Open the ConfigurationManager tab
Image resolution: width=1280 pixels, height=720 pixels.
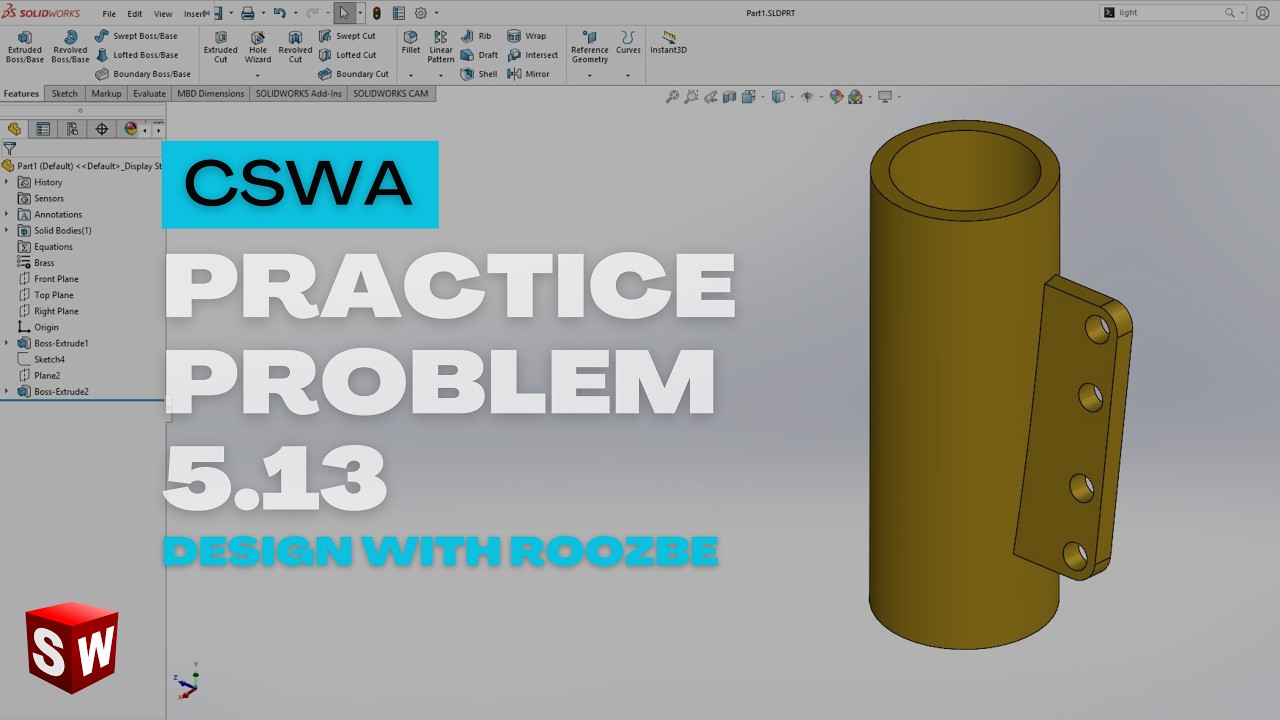coord(72,129)
